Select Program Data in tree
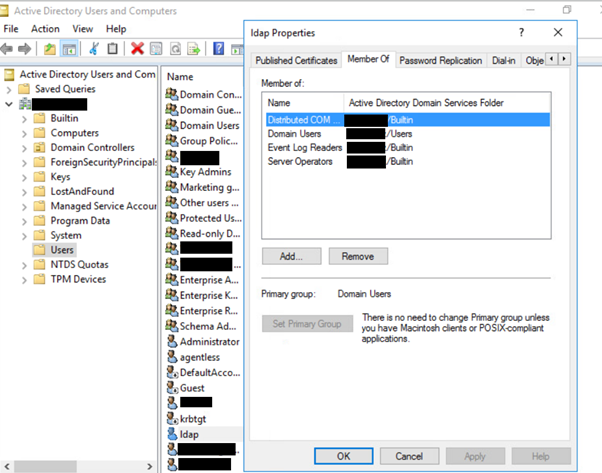This screenshot has width=602, height=473. [72, 220]
